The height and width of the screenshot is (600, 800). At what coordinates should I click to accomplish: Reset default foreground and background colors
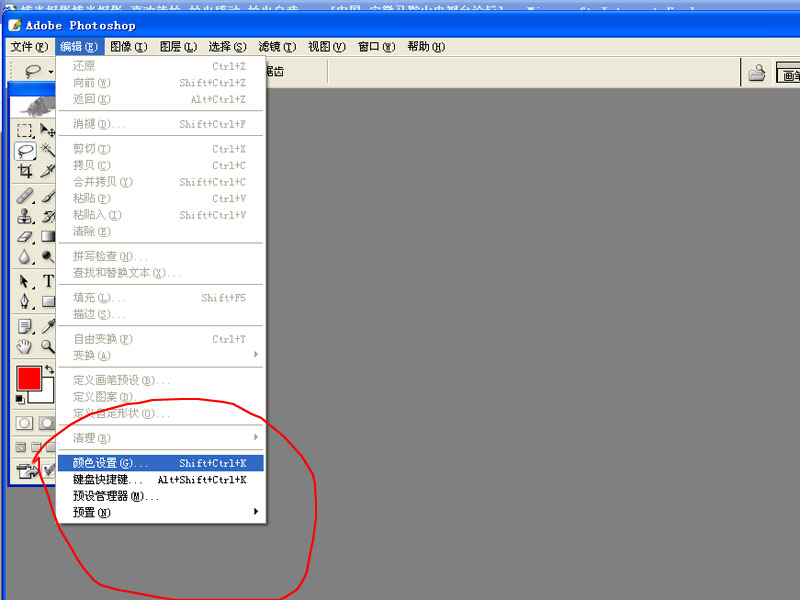pos(20,398)
